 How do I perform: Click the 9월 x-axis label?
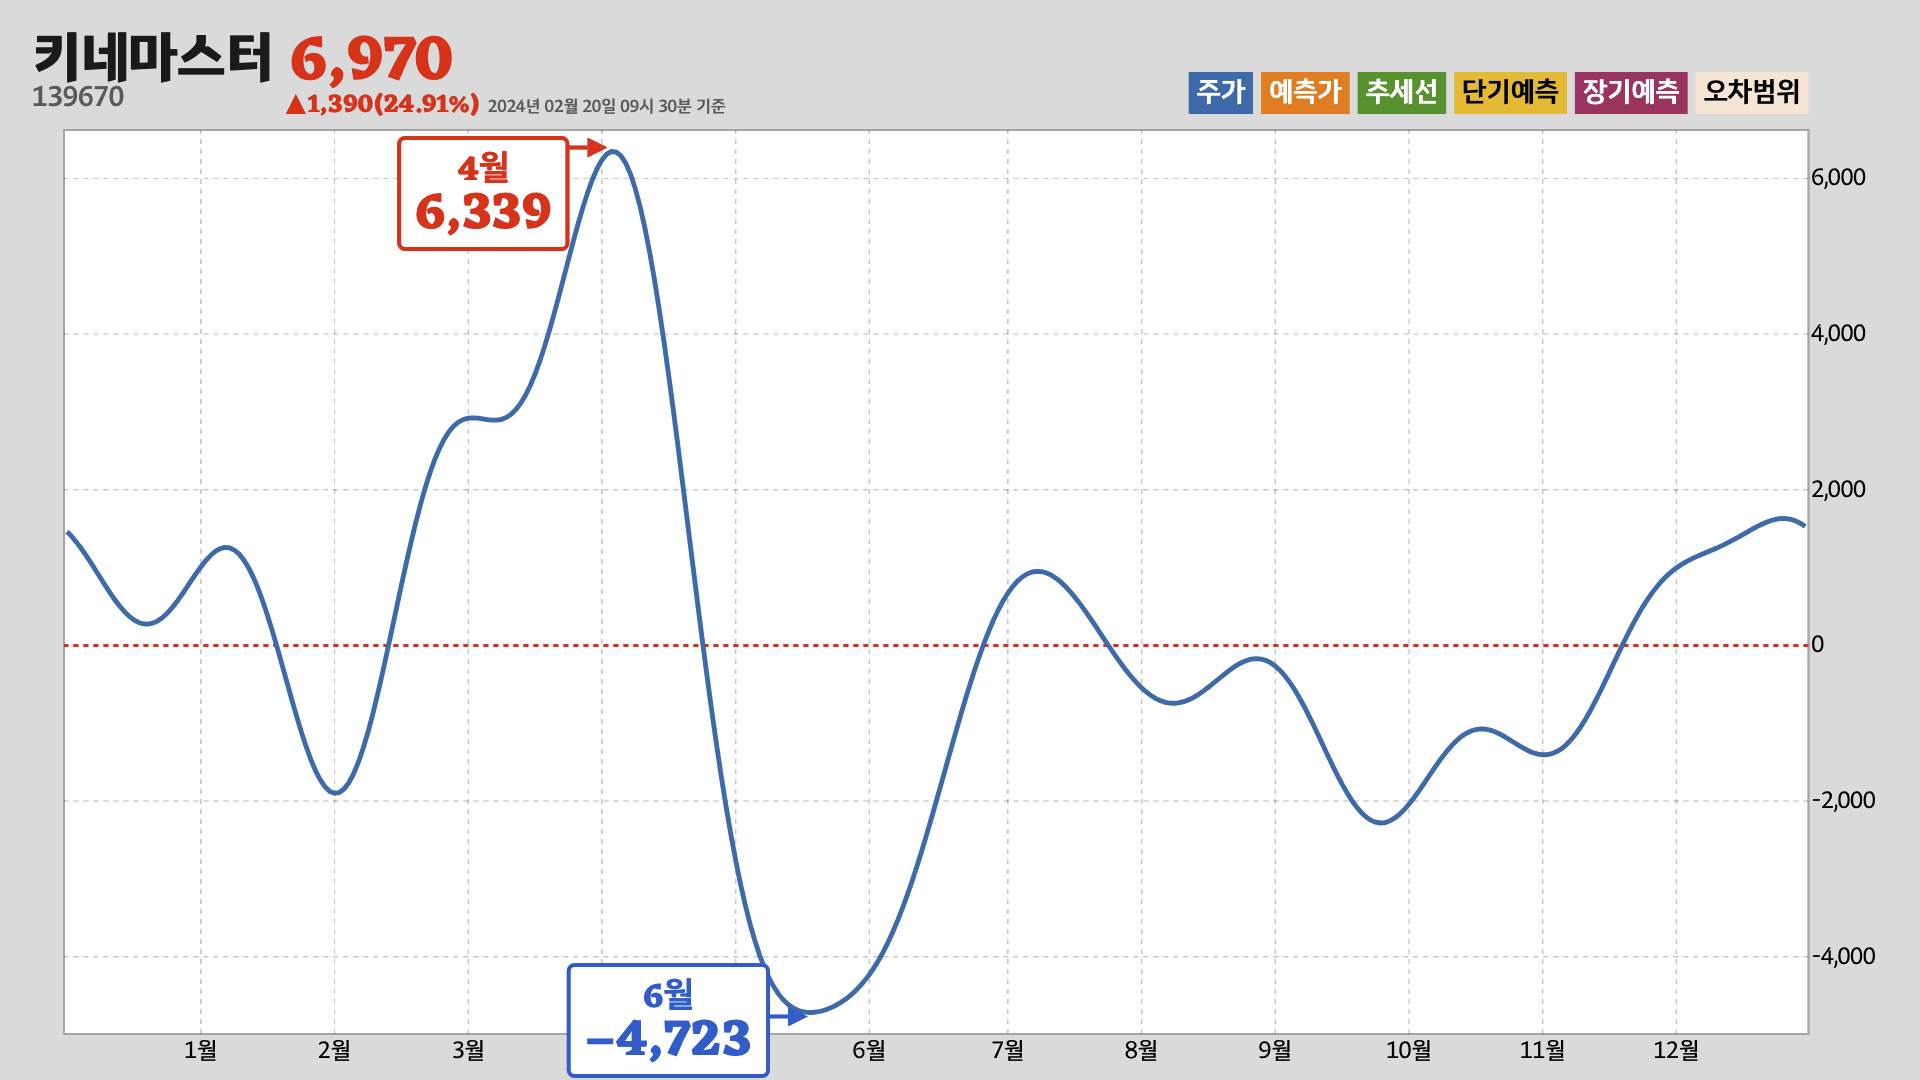[1275, 1050]
